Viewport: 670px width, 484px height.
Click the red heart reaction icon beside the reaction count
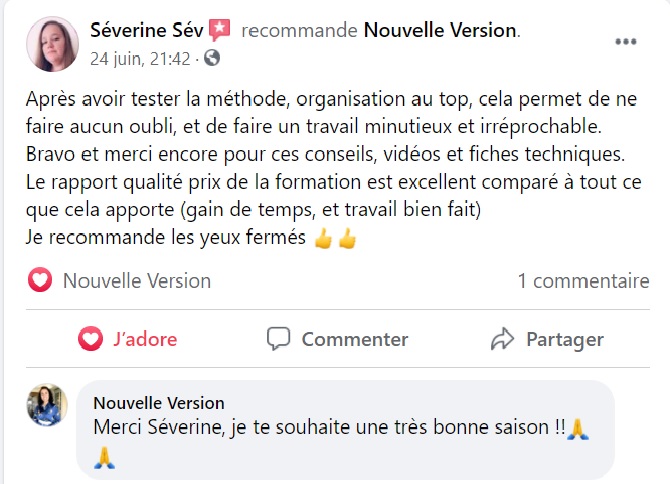[x=39, y=281]
